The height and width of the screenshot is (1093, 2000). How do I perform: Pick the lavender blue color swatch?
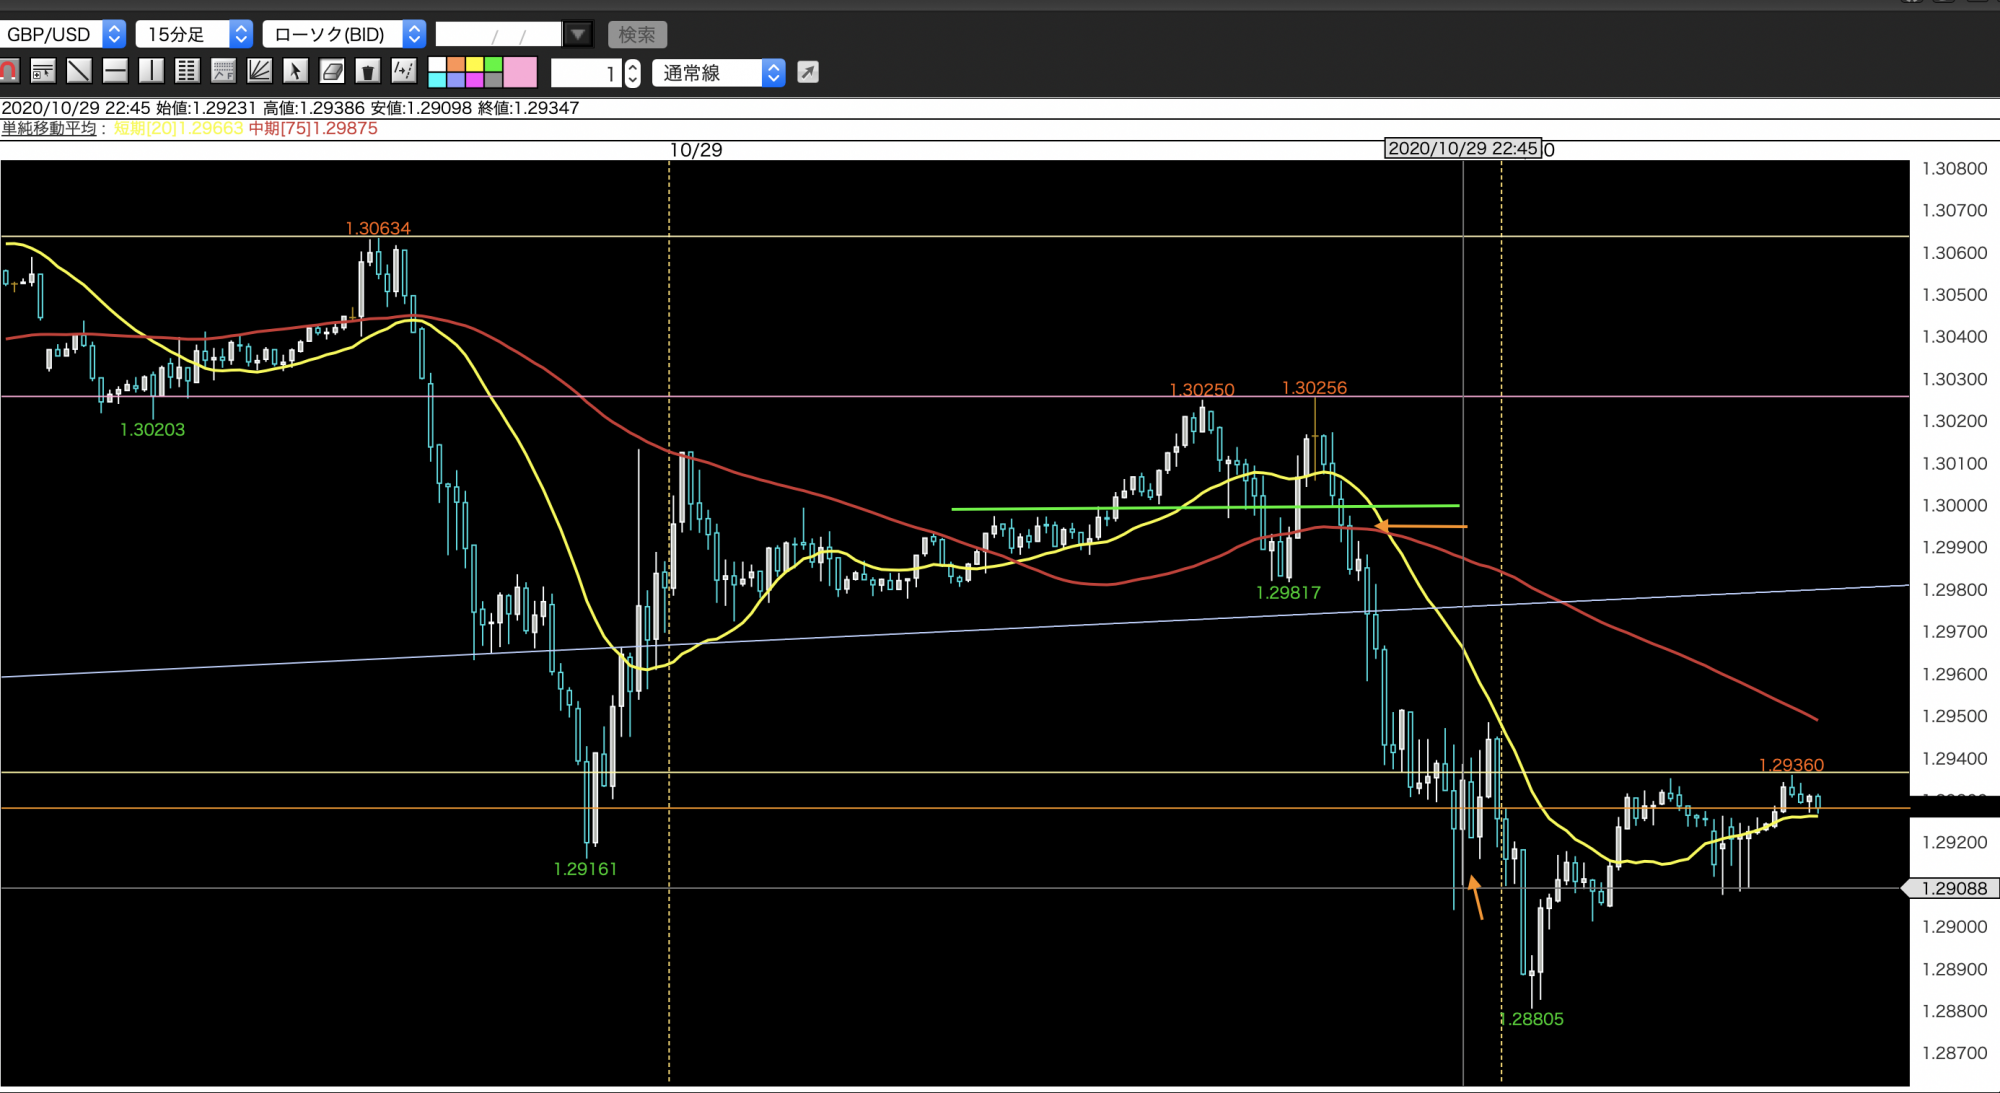pos(456,79)
